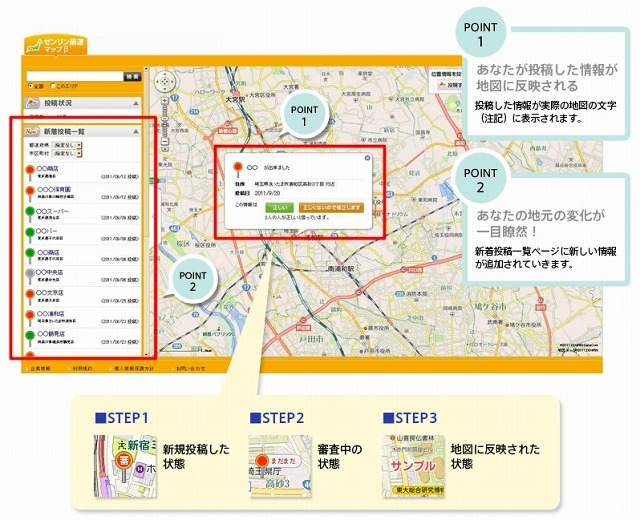Click the green pin beside ○○バー
640x520 pixels.
29,234
